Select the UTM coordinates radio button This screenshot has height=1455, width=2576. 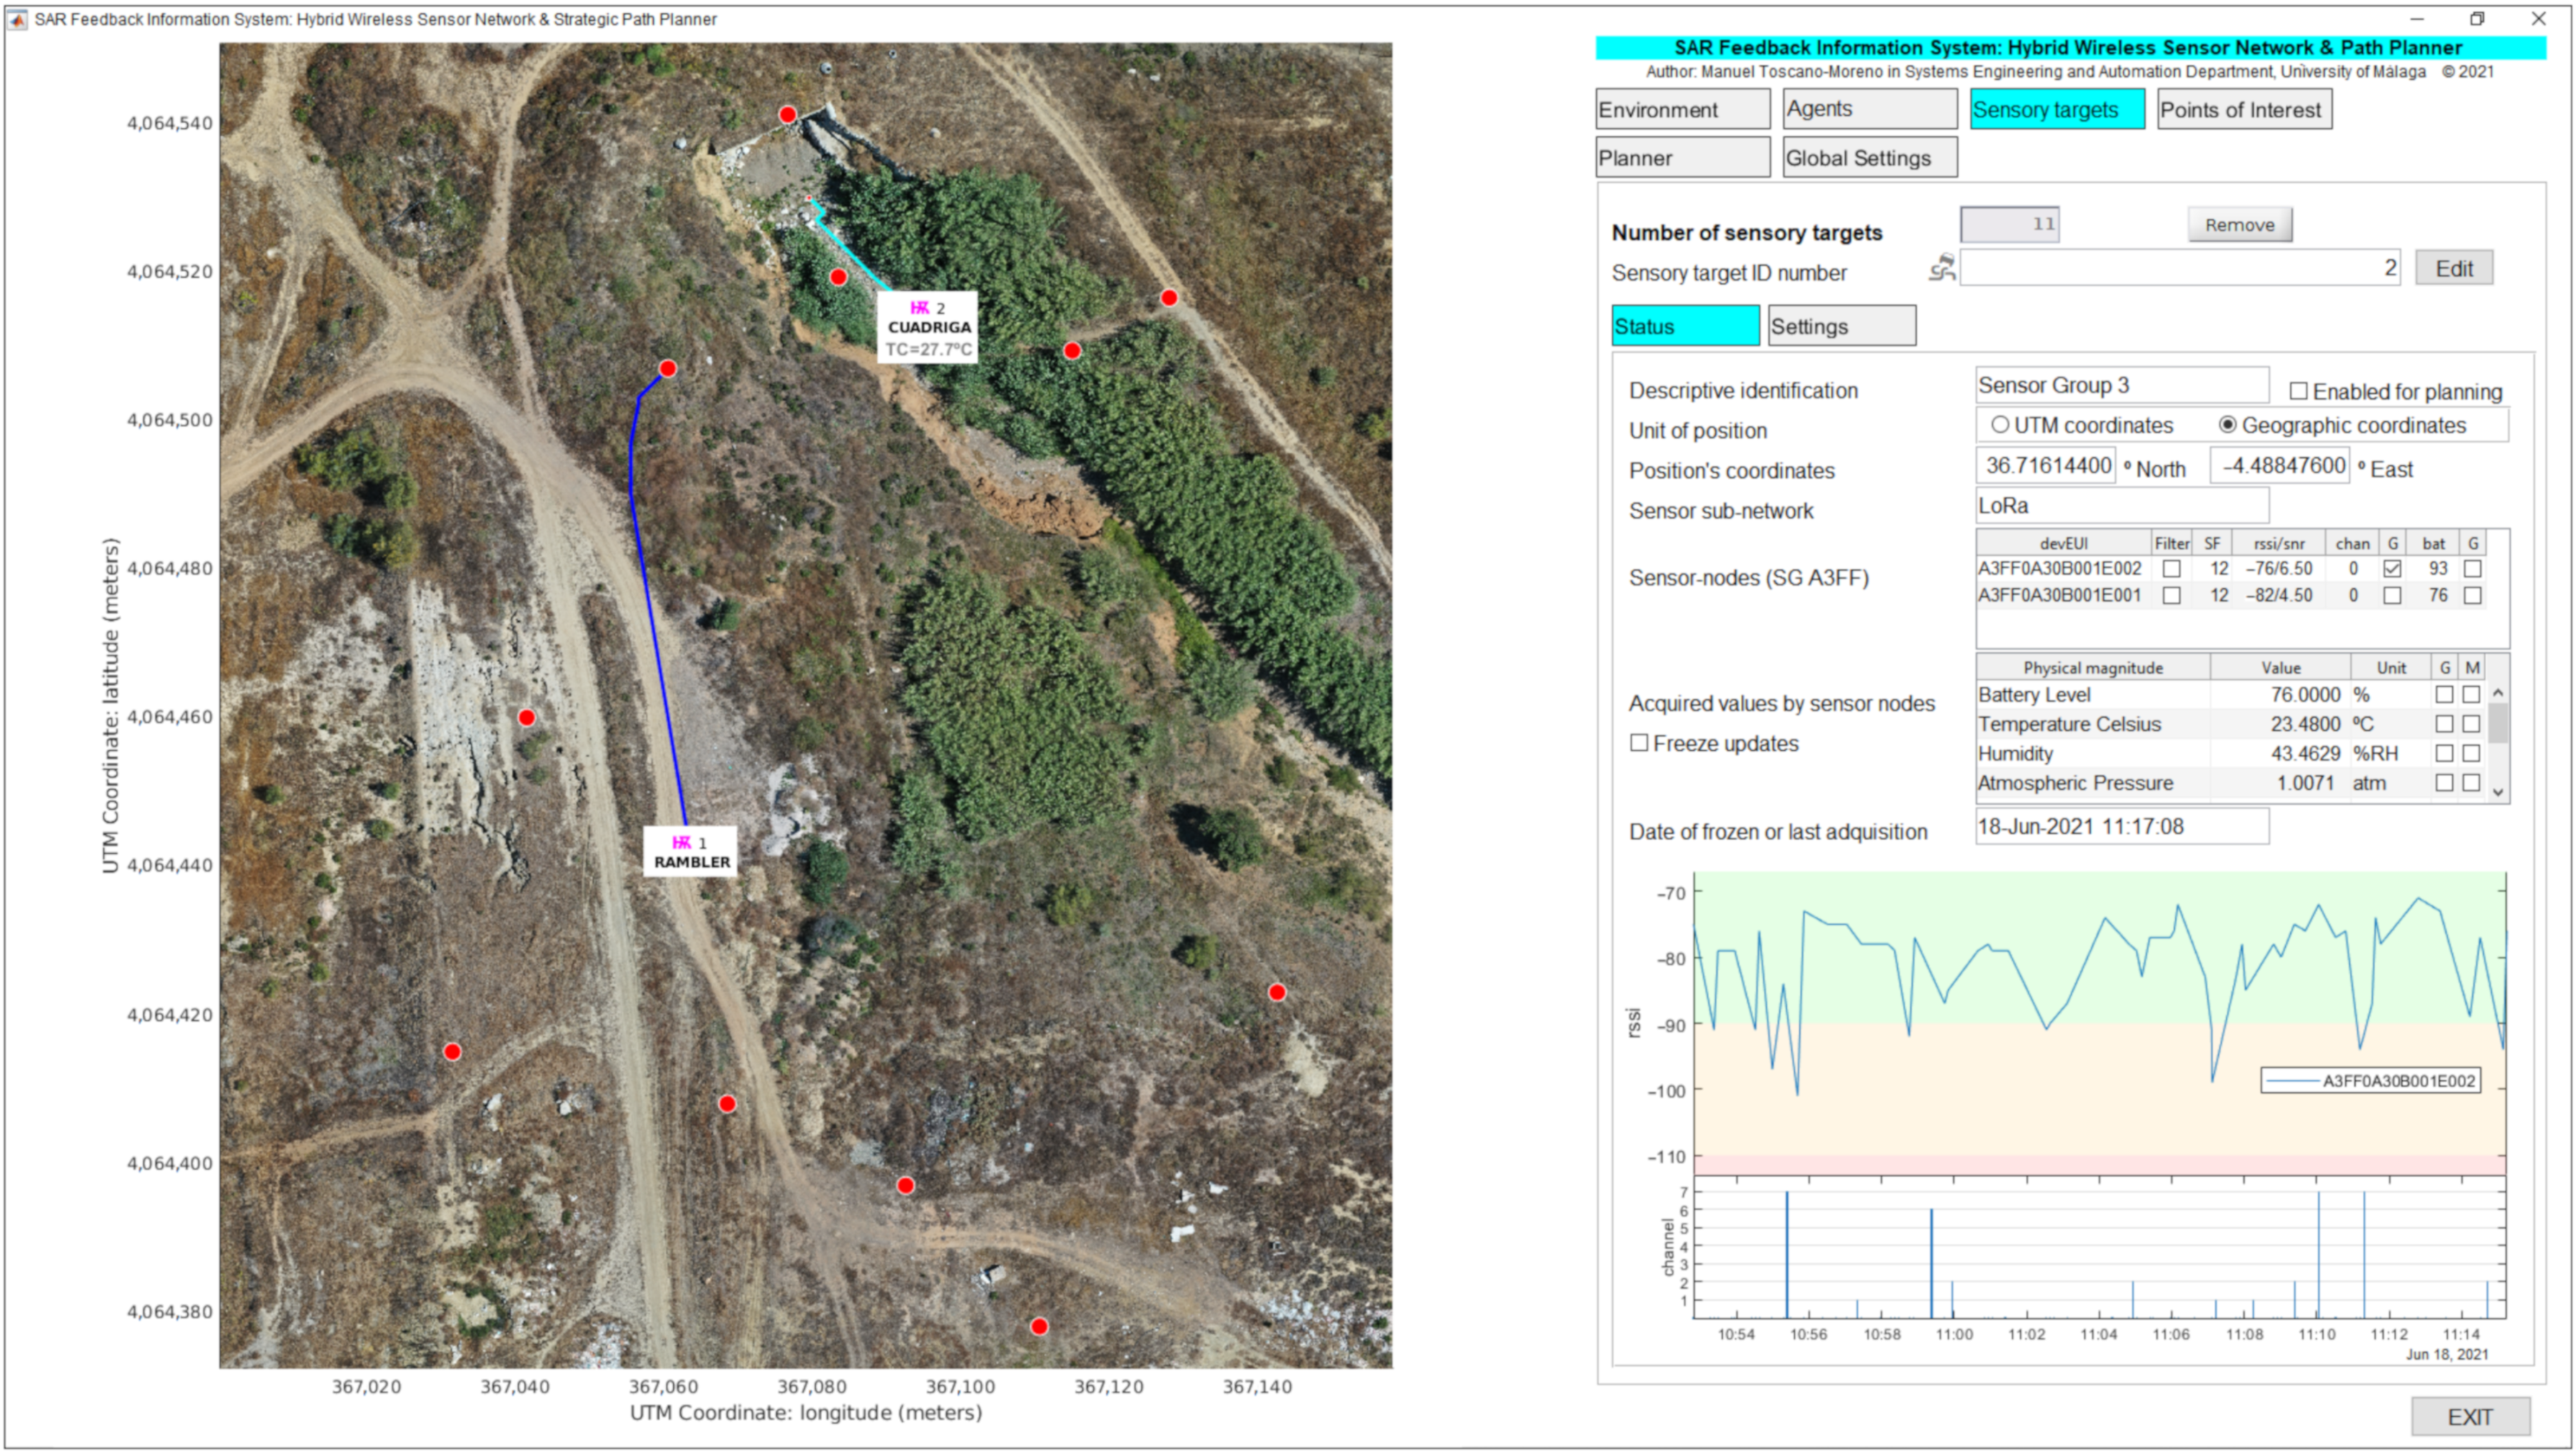click(x=2000, y=425)
